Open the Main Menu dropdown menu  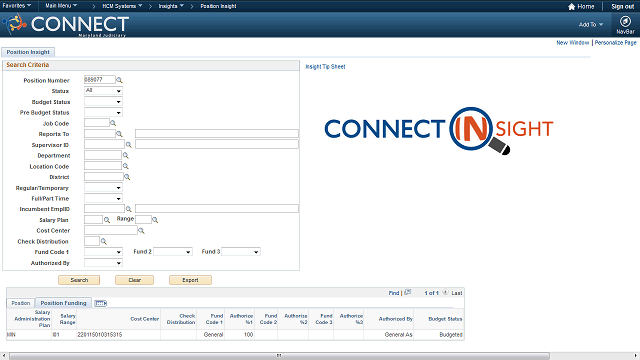pos(61,6)
